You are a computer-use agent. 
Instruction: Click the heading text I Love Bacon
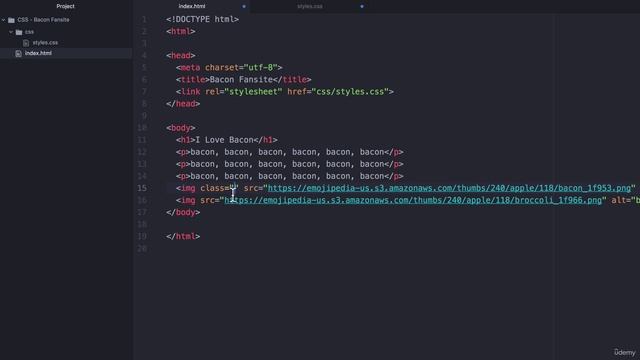224,140
